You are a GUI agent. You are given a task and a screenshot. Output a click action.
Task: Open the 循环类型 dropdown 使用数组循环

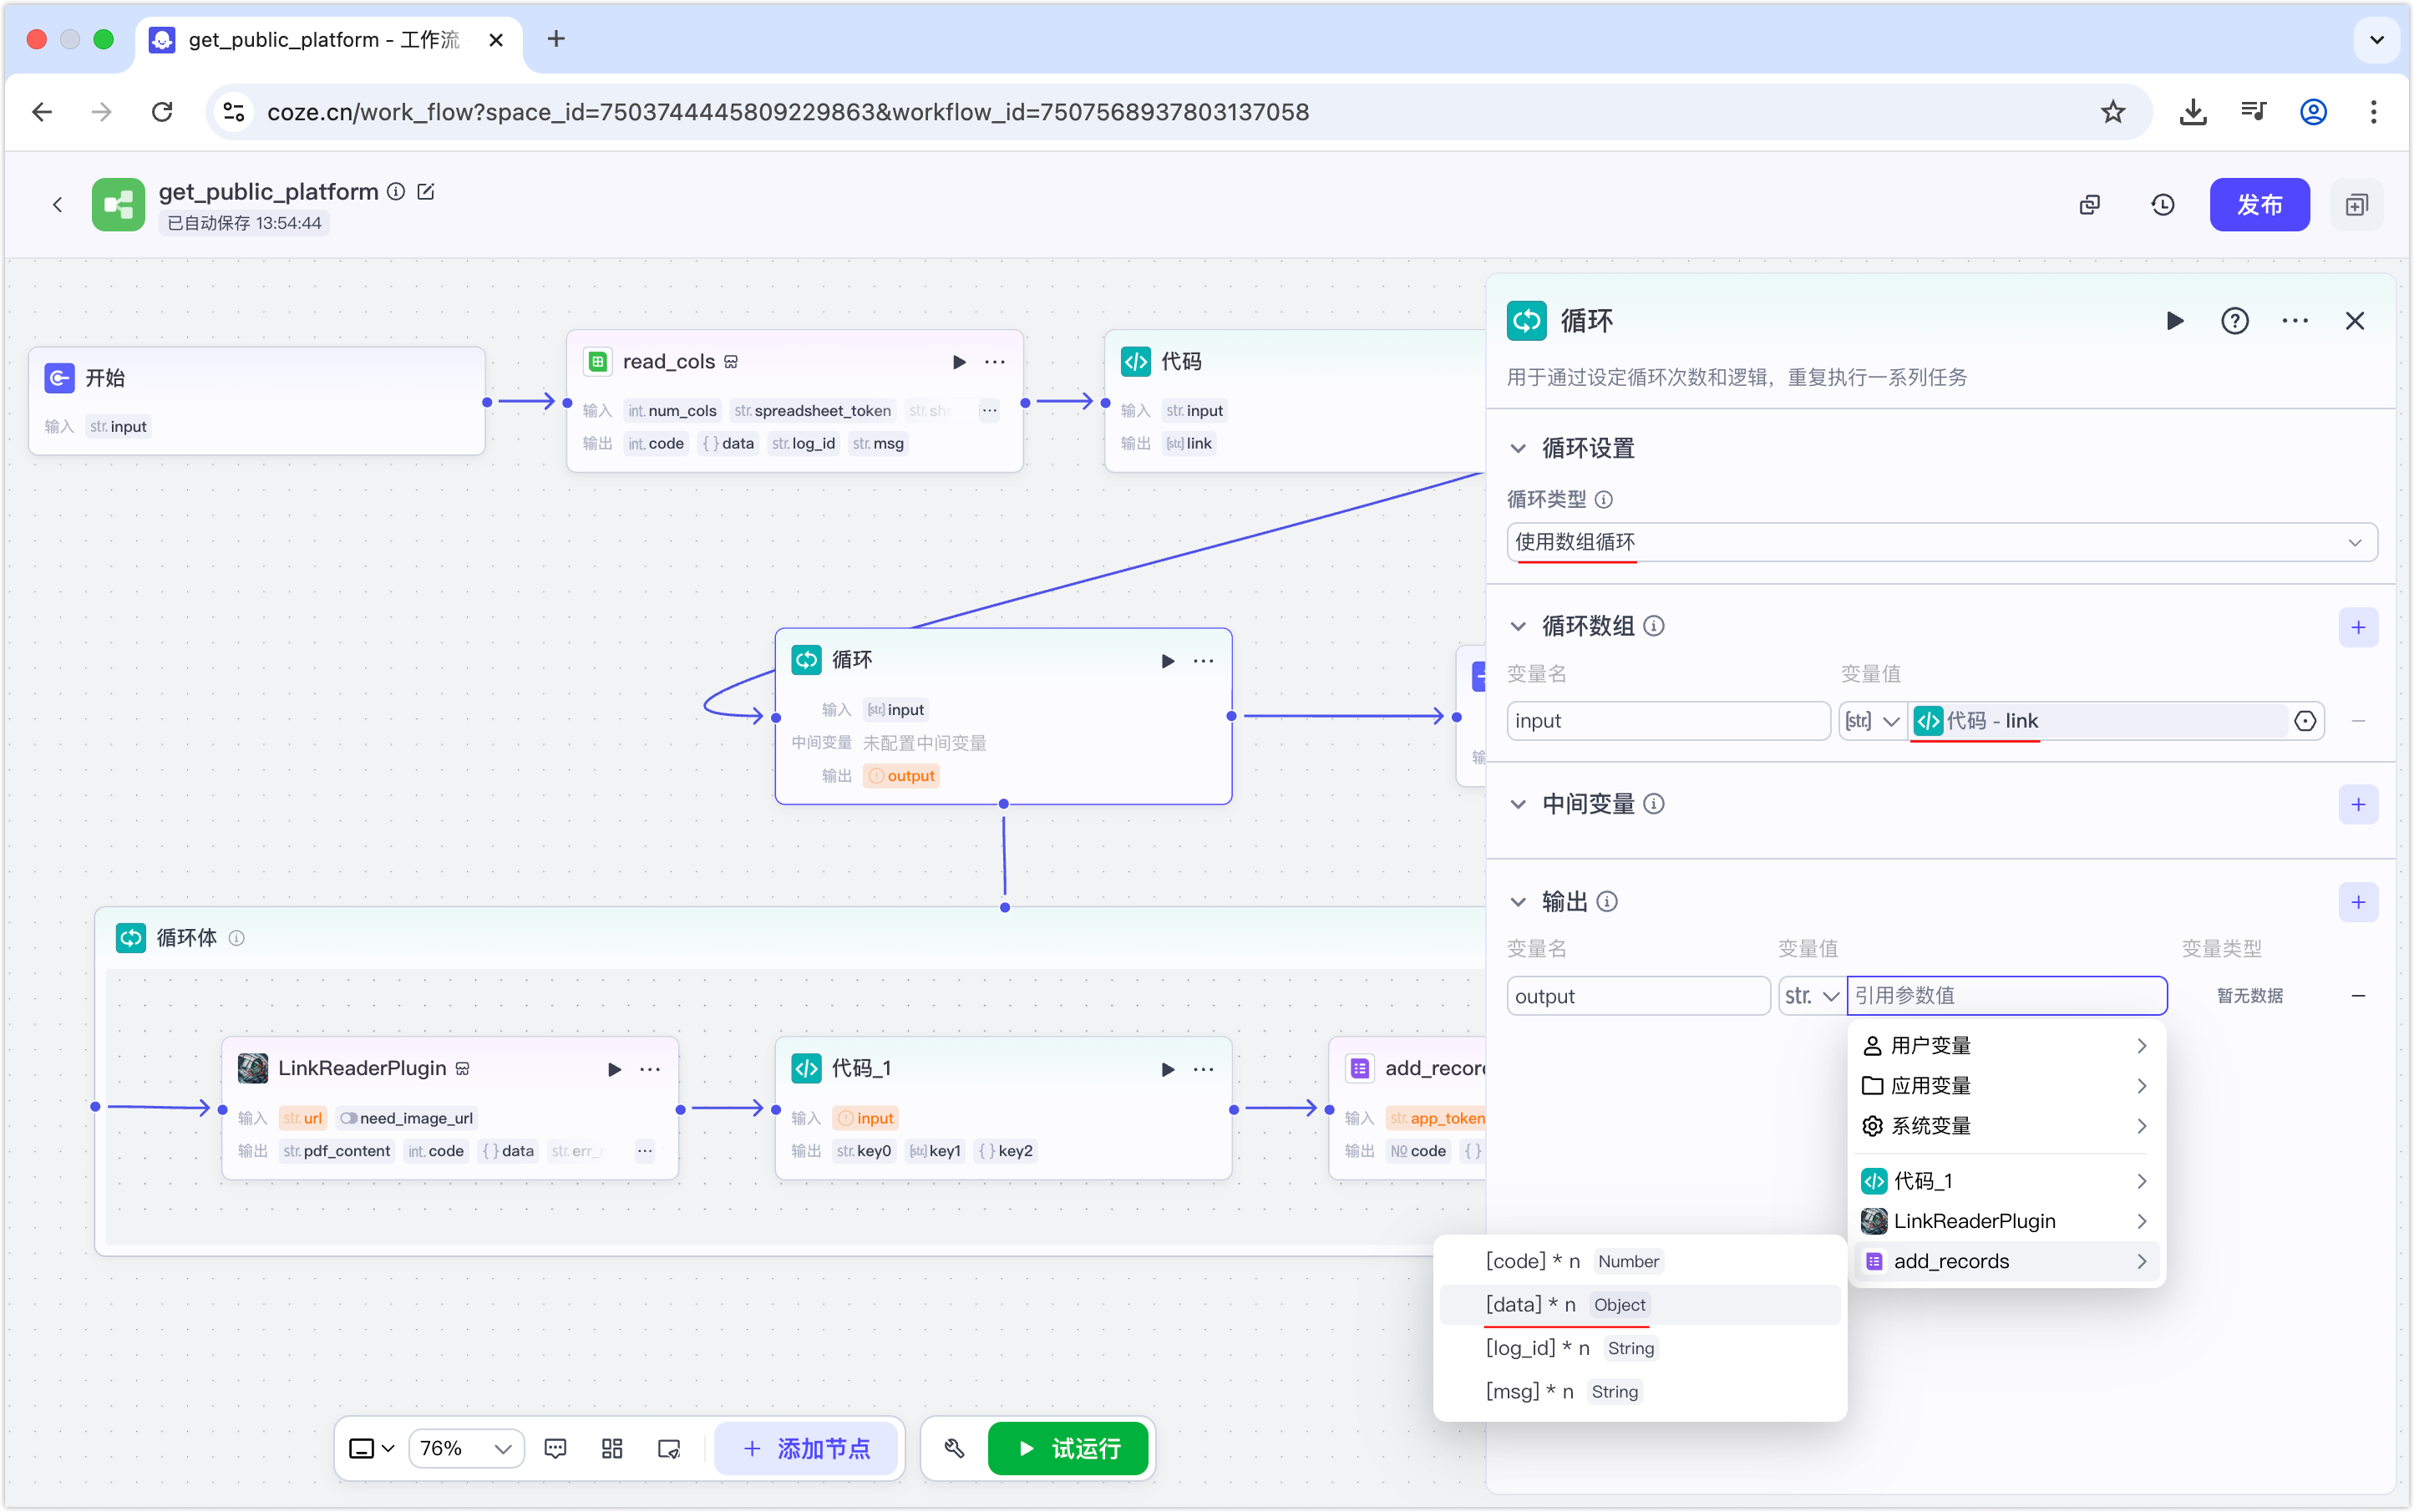click(1940, 542)
